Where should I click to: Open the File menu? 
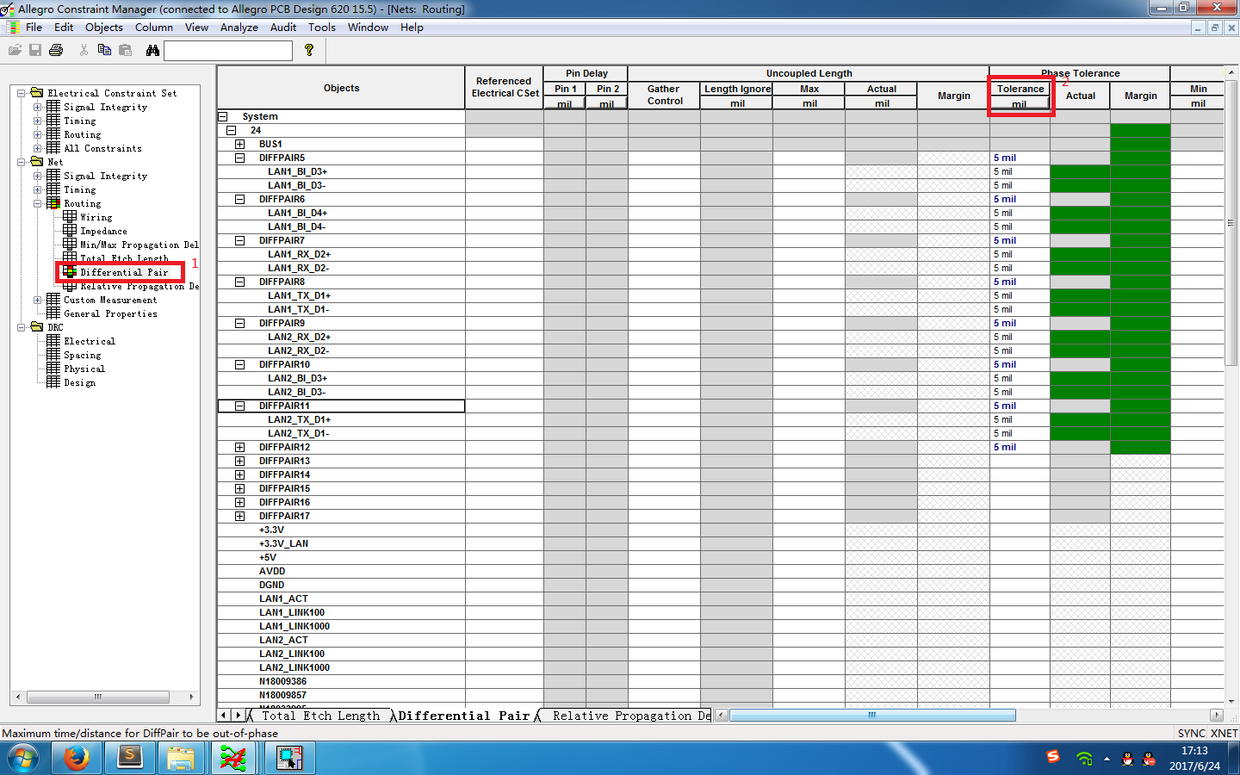click(34, 27)
